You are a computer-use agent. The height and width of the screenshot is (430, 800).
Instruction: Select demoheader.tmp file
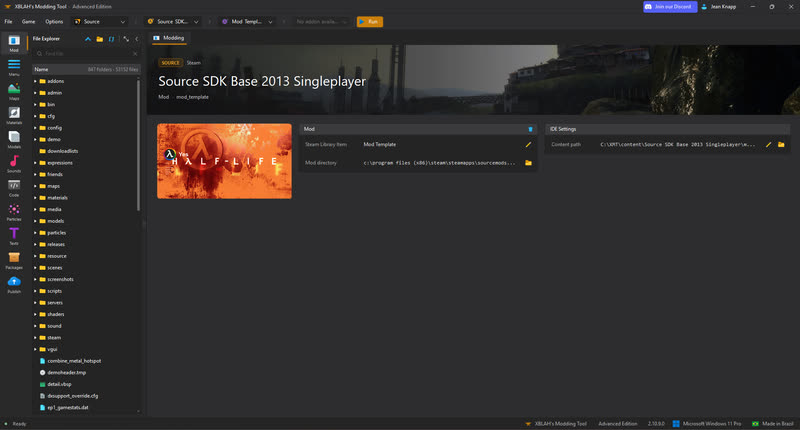66,373
